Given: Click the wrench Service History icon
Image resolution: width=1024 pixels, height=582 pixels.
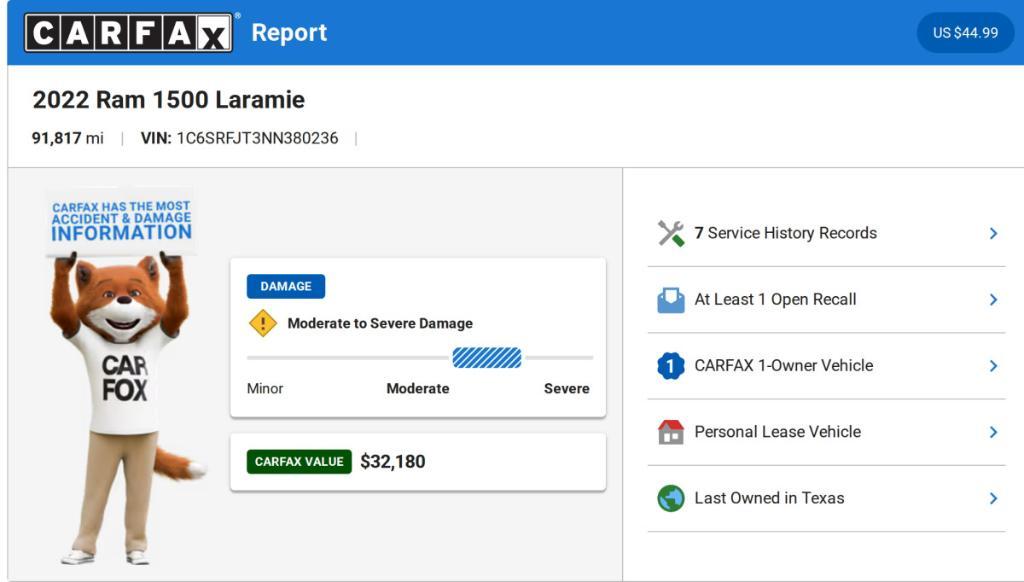Looking at the screenshot, I should pyautogui.click(x=671, y=233).
